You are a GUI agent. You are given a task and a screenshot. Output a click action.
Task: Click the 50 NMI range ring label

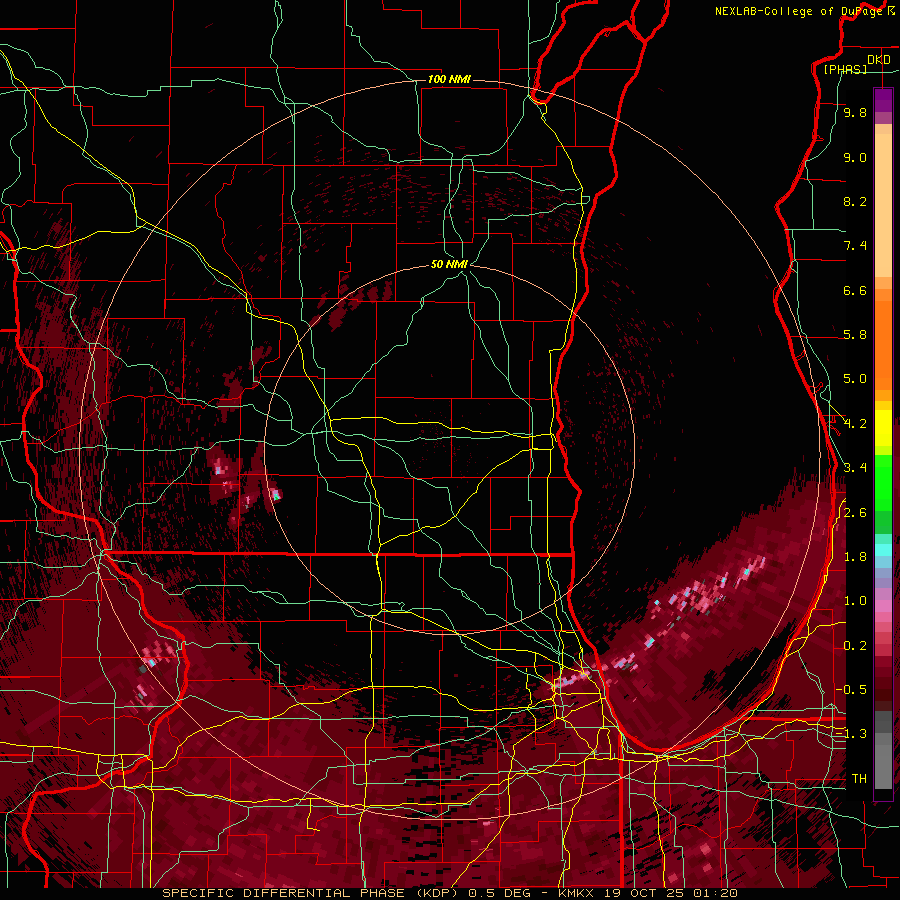click(449, 264)
